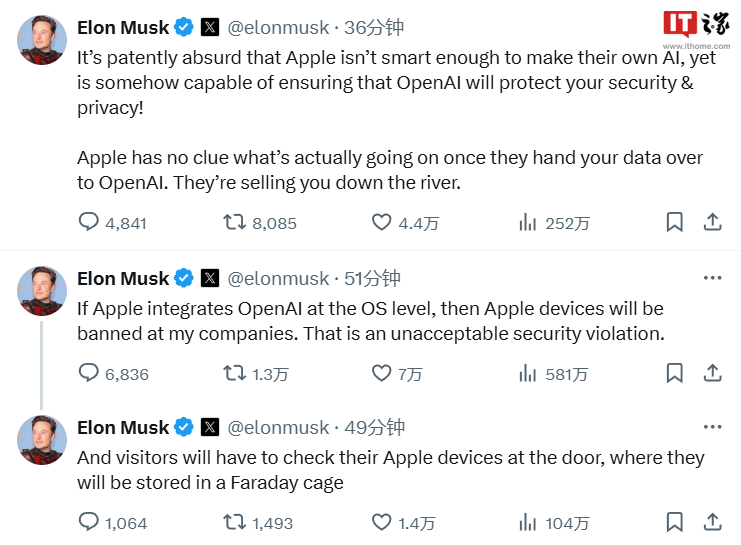Repost the tweet with 1.3万 reposts

pyautogui.click(x=235, y=373)
